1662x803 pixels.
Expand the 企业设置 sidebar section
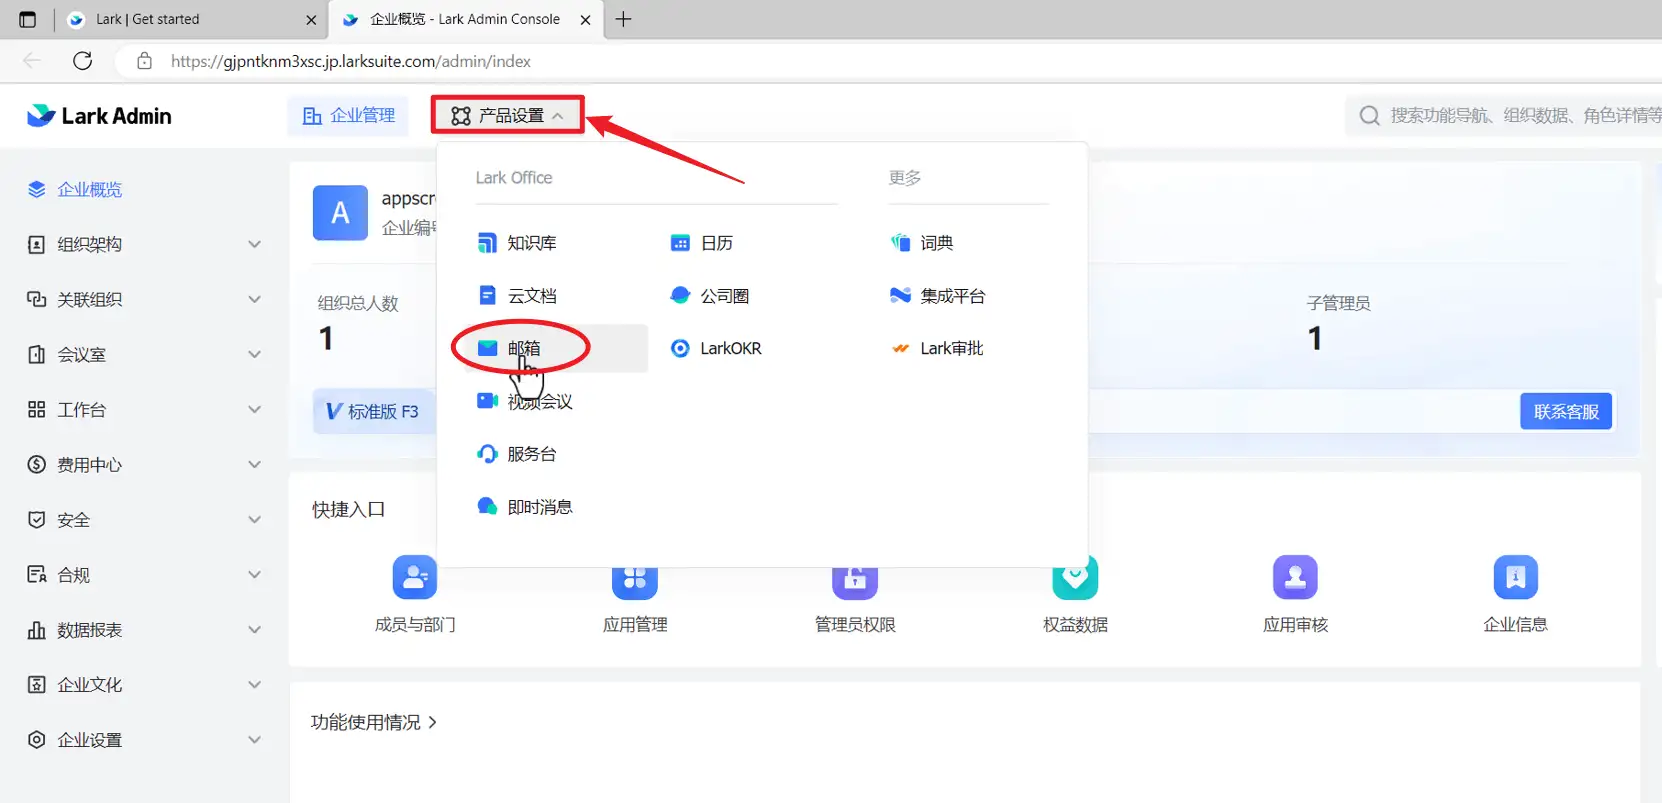click(255, 739)
